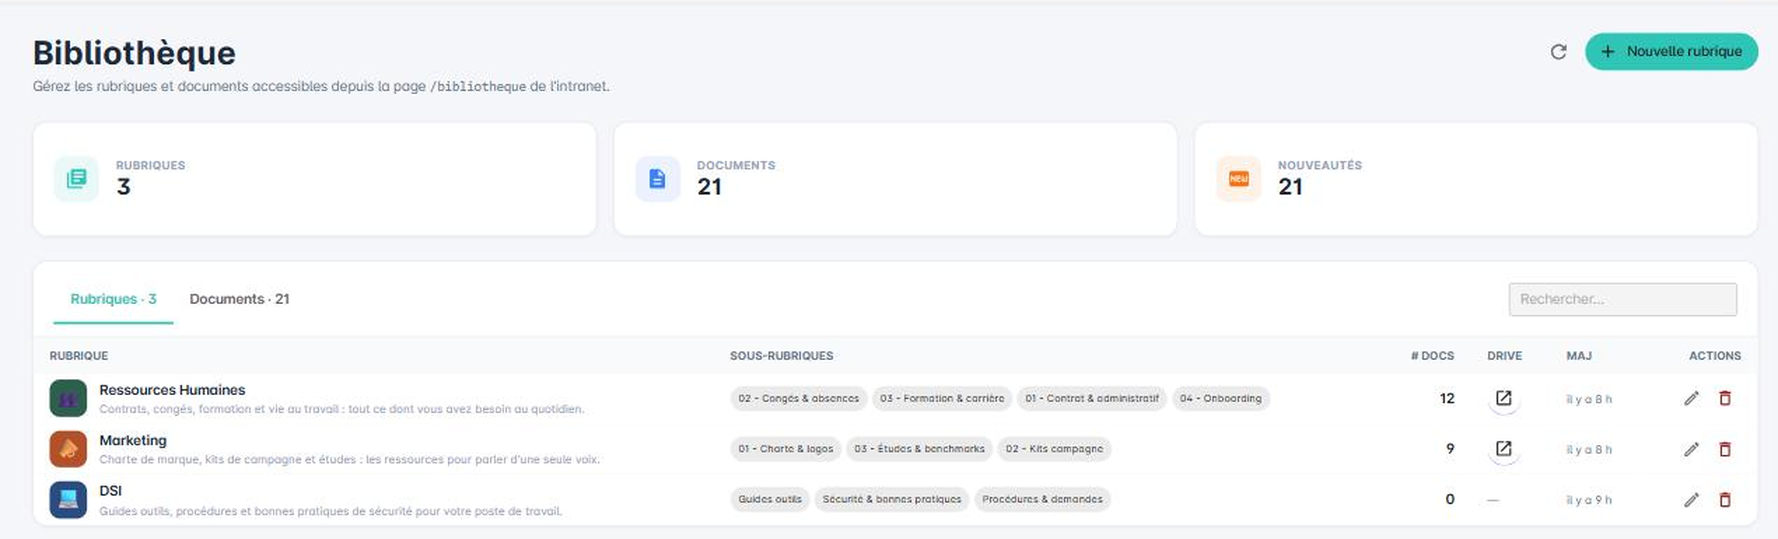
Task: Open Drive link for Ressources Humaines
Action: pos(1503,398)
